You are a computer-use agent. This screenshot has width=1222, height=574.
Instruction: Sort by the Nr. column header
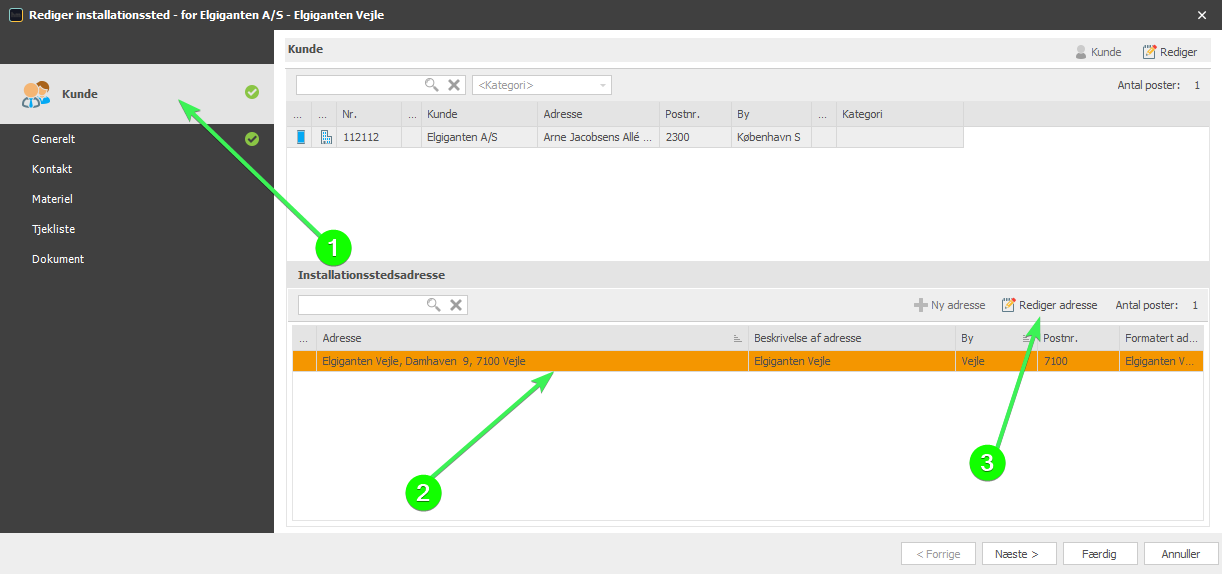click(x=368, y=114)
